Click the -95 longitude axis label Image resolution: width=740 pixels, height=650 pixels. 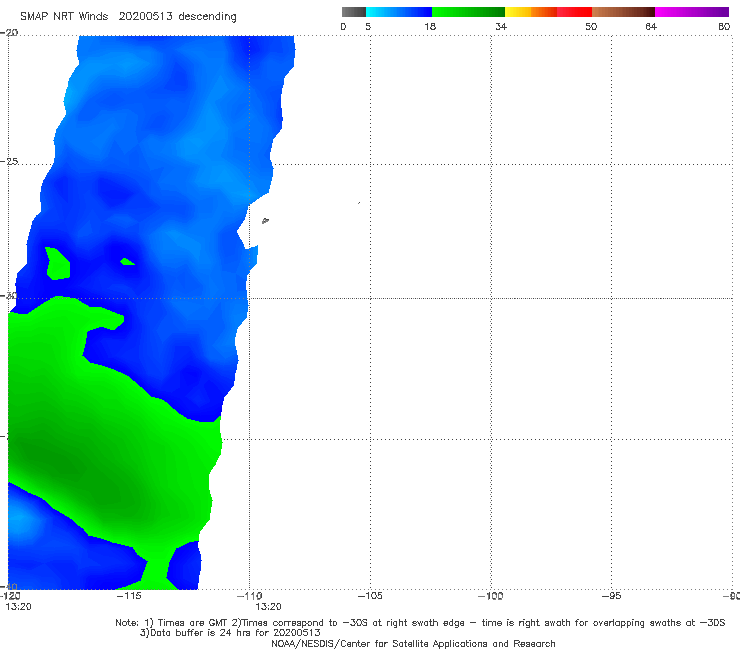611,596
